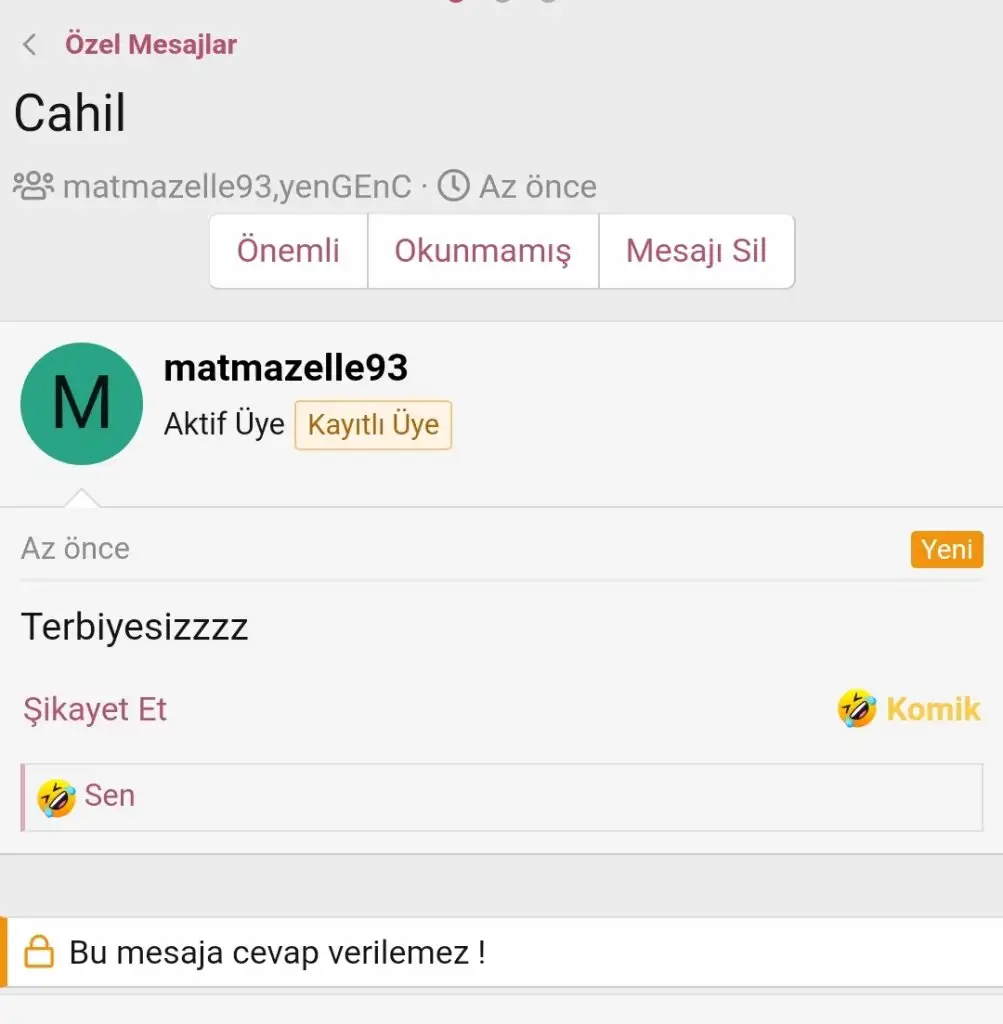The height and width of the screenshot is (1024, 1003).
Task: Mark message as Okunmamış
Action: point(483,251)
